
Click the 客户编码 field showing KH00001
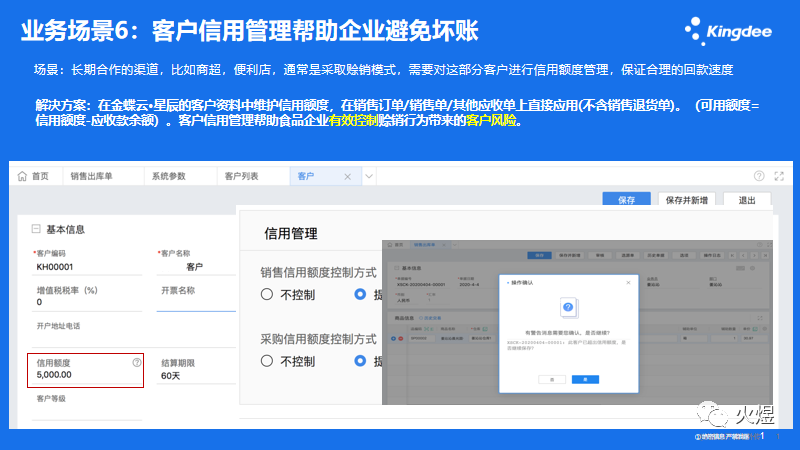click(x=87, y=267)
